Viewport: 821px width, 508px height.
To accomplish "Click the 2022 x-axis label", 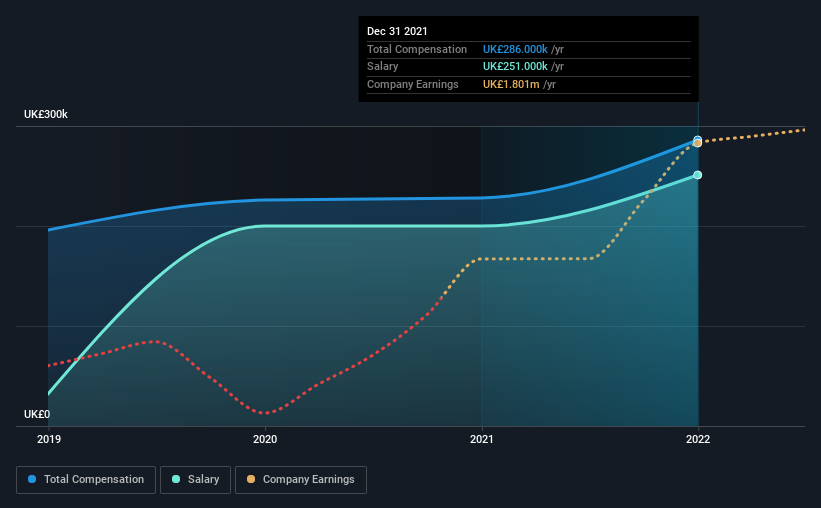I will [x=698, y=439].
